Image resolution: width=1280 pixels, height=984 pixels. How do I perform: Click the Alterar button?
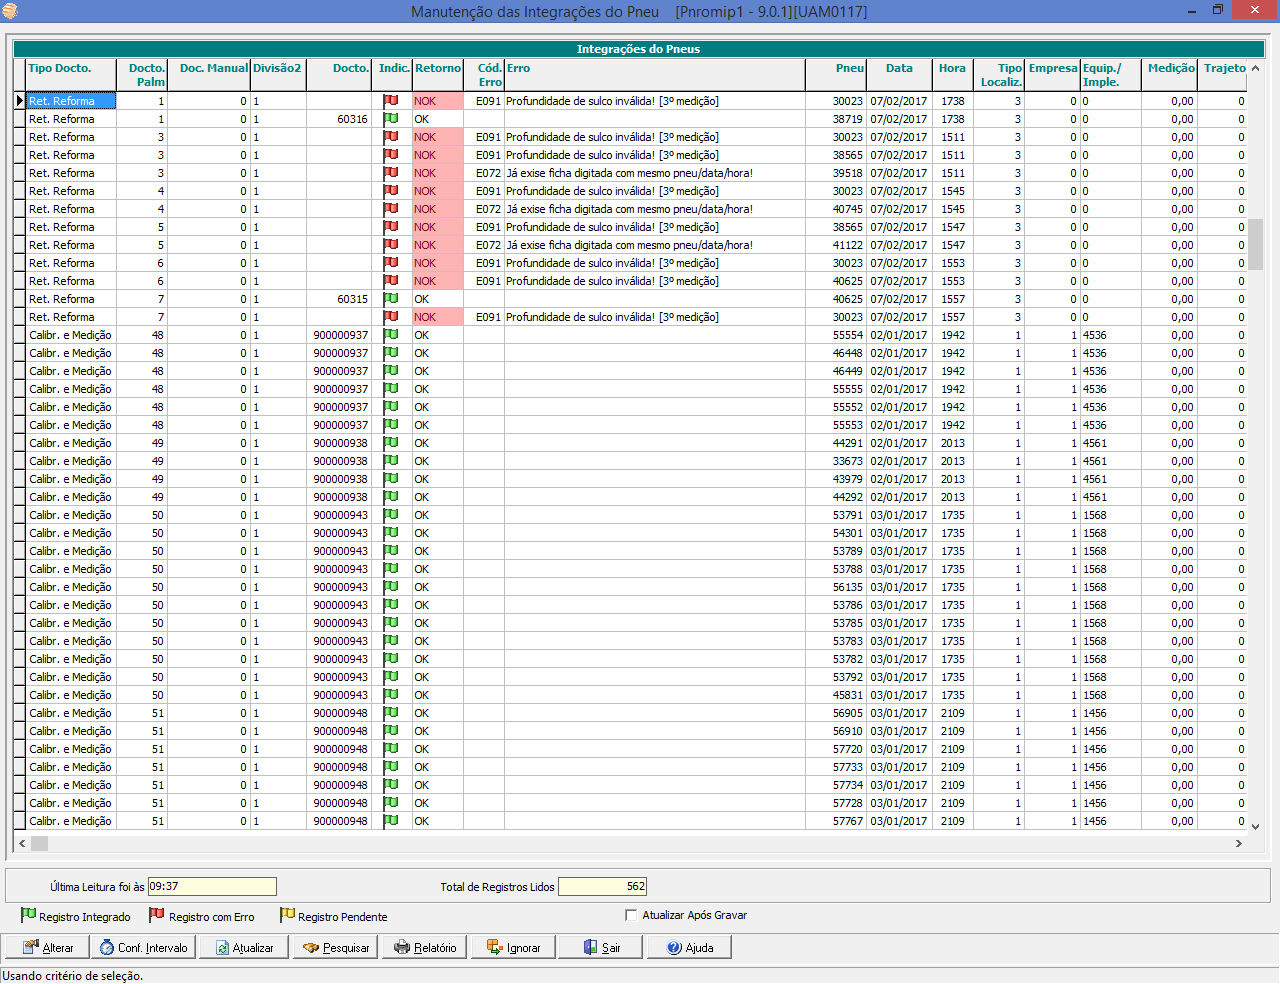[x=46, y=947]
